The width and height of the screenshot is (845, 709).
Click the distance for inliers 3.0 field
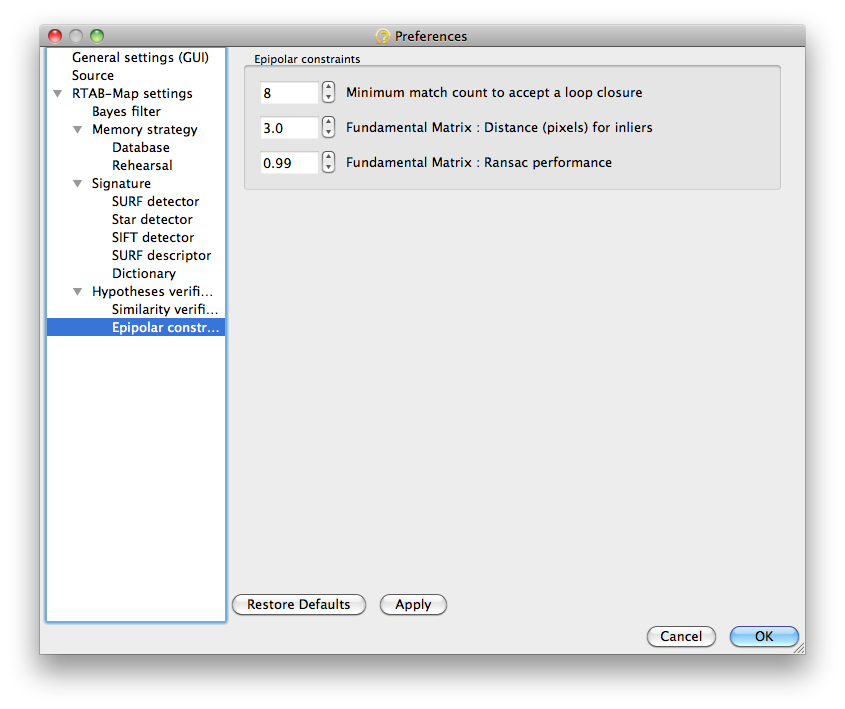point(289,128)
